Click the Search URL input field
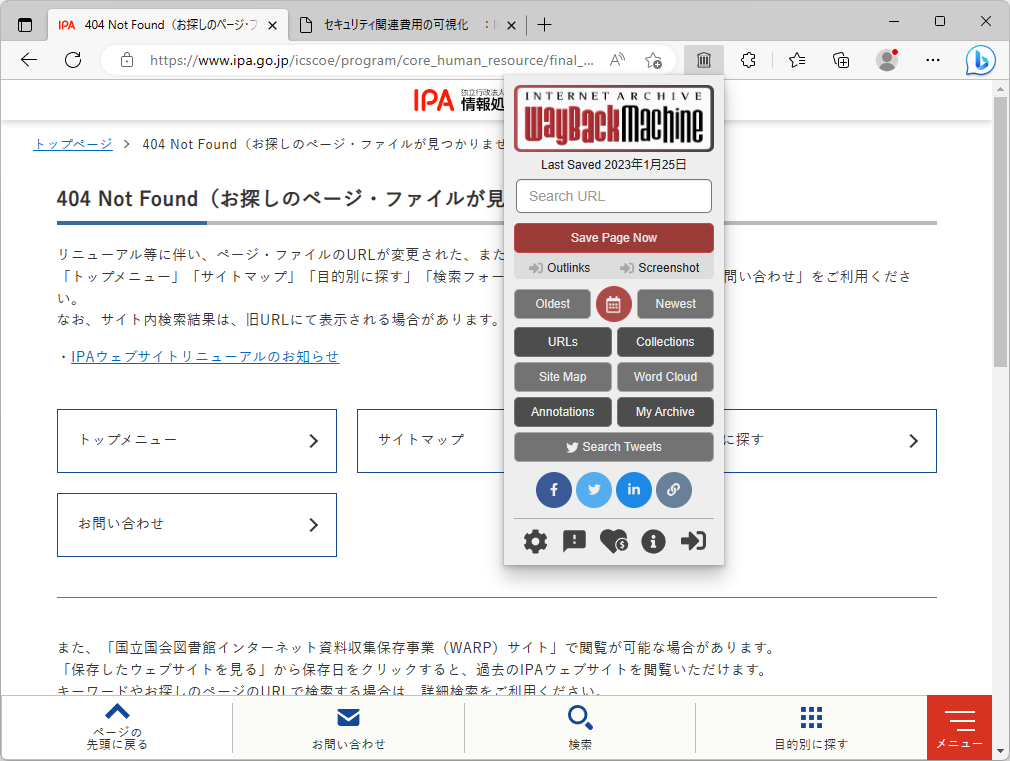The height and width of the screenshot is (761, 1010). (613, 196)
